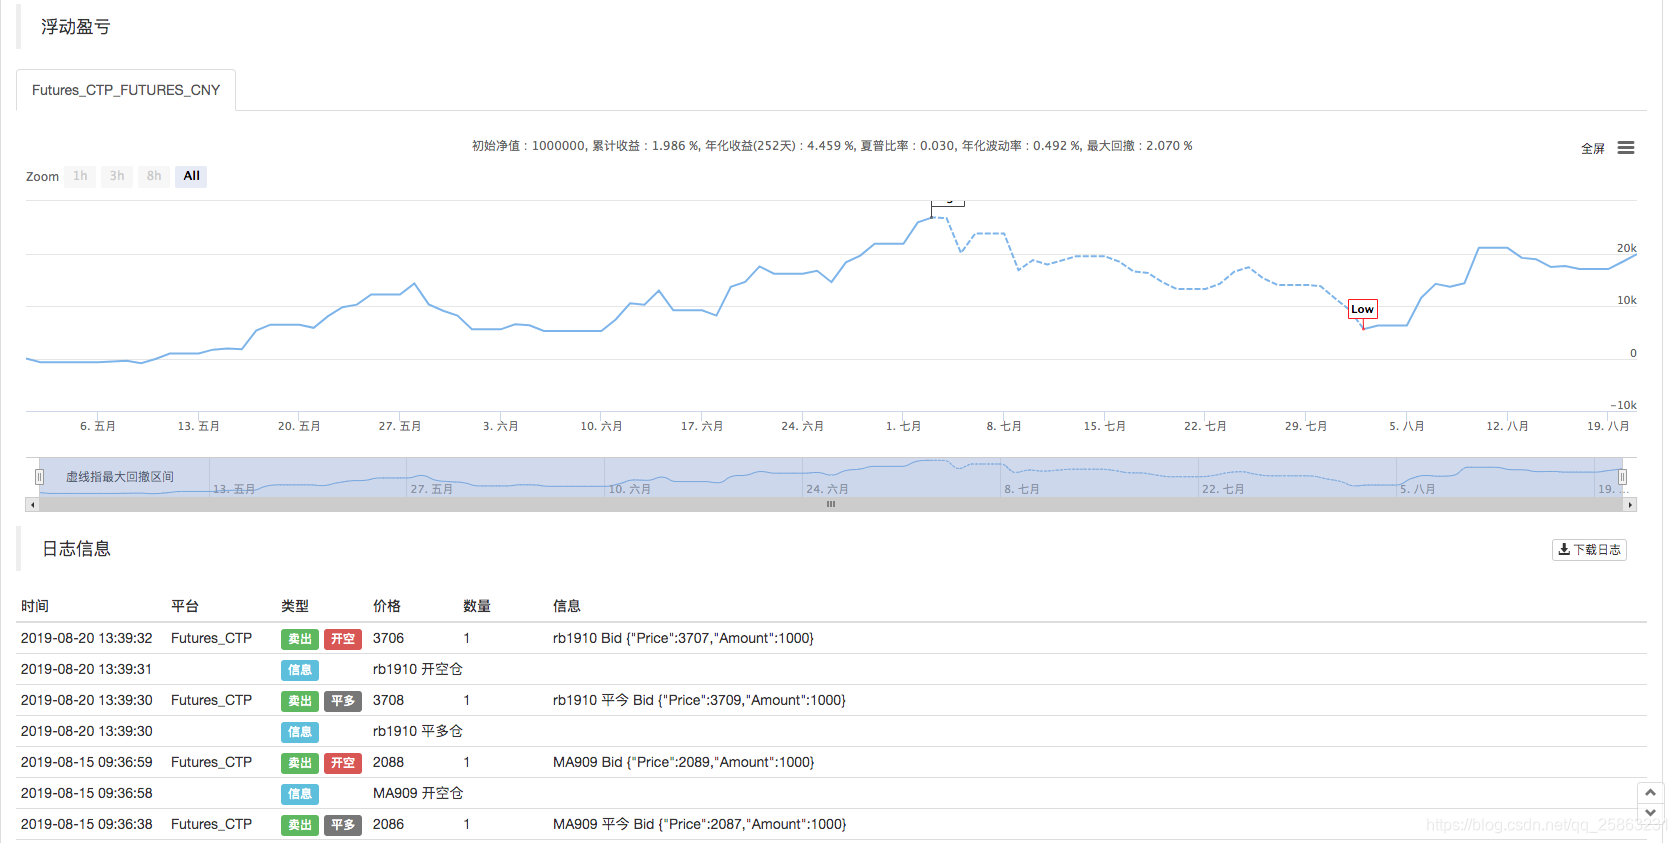Click message MA909 平今 Bid Price 2087

[x=700, y=824]
